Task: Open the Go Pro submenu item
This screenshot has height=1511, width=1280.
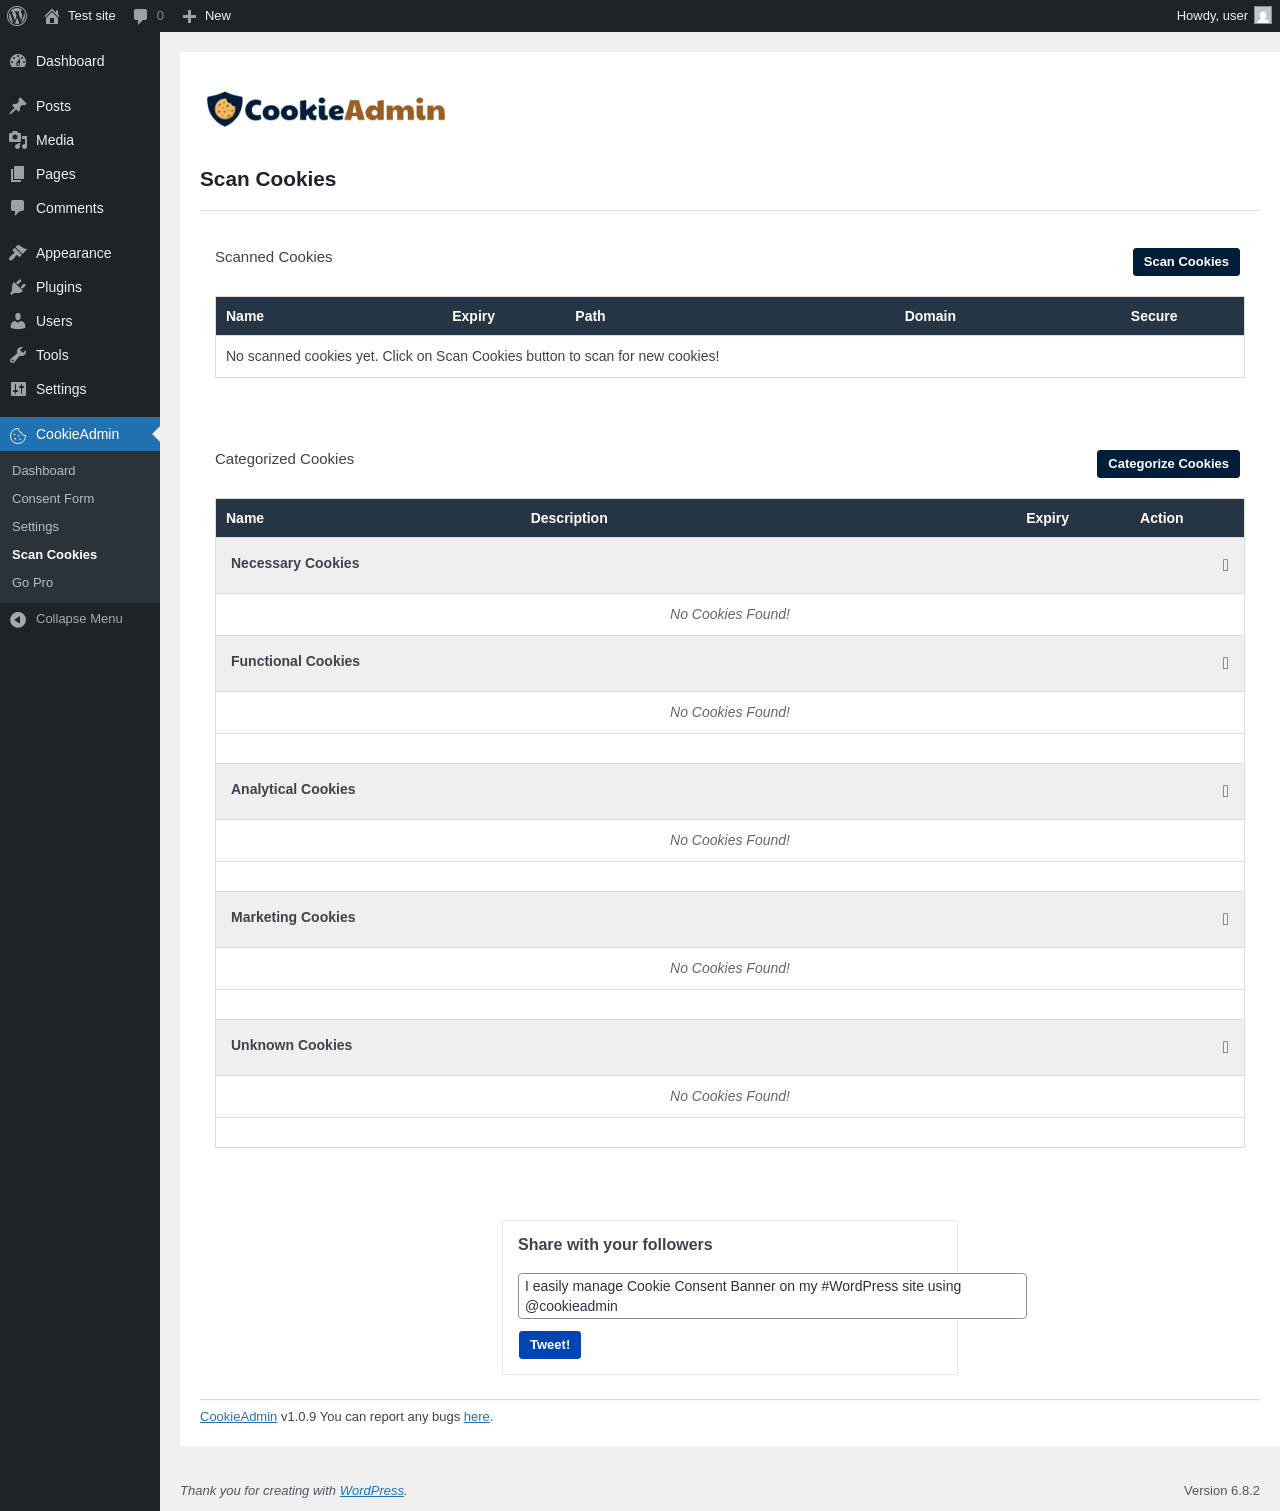Action: tap(80, 583)
